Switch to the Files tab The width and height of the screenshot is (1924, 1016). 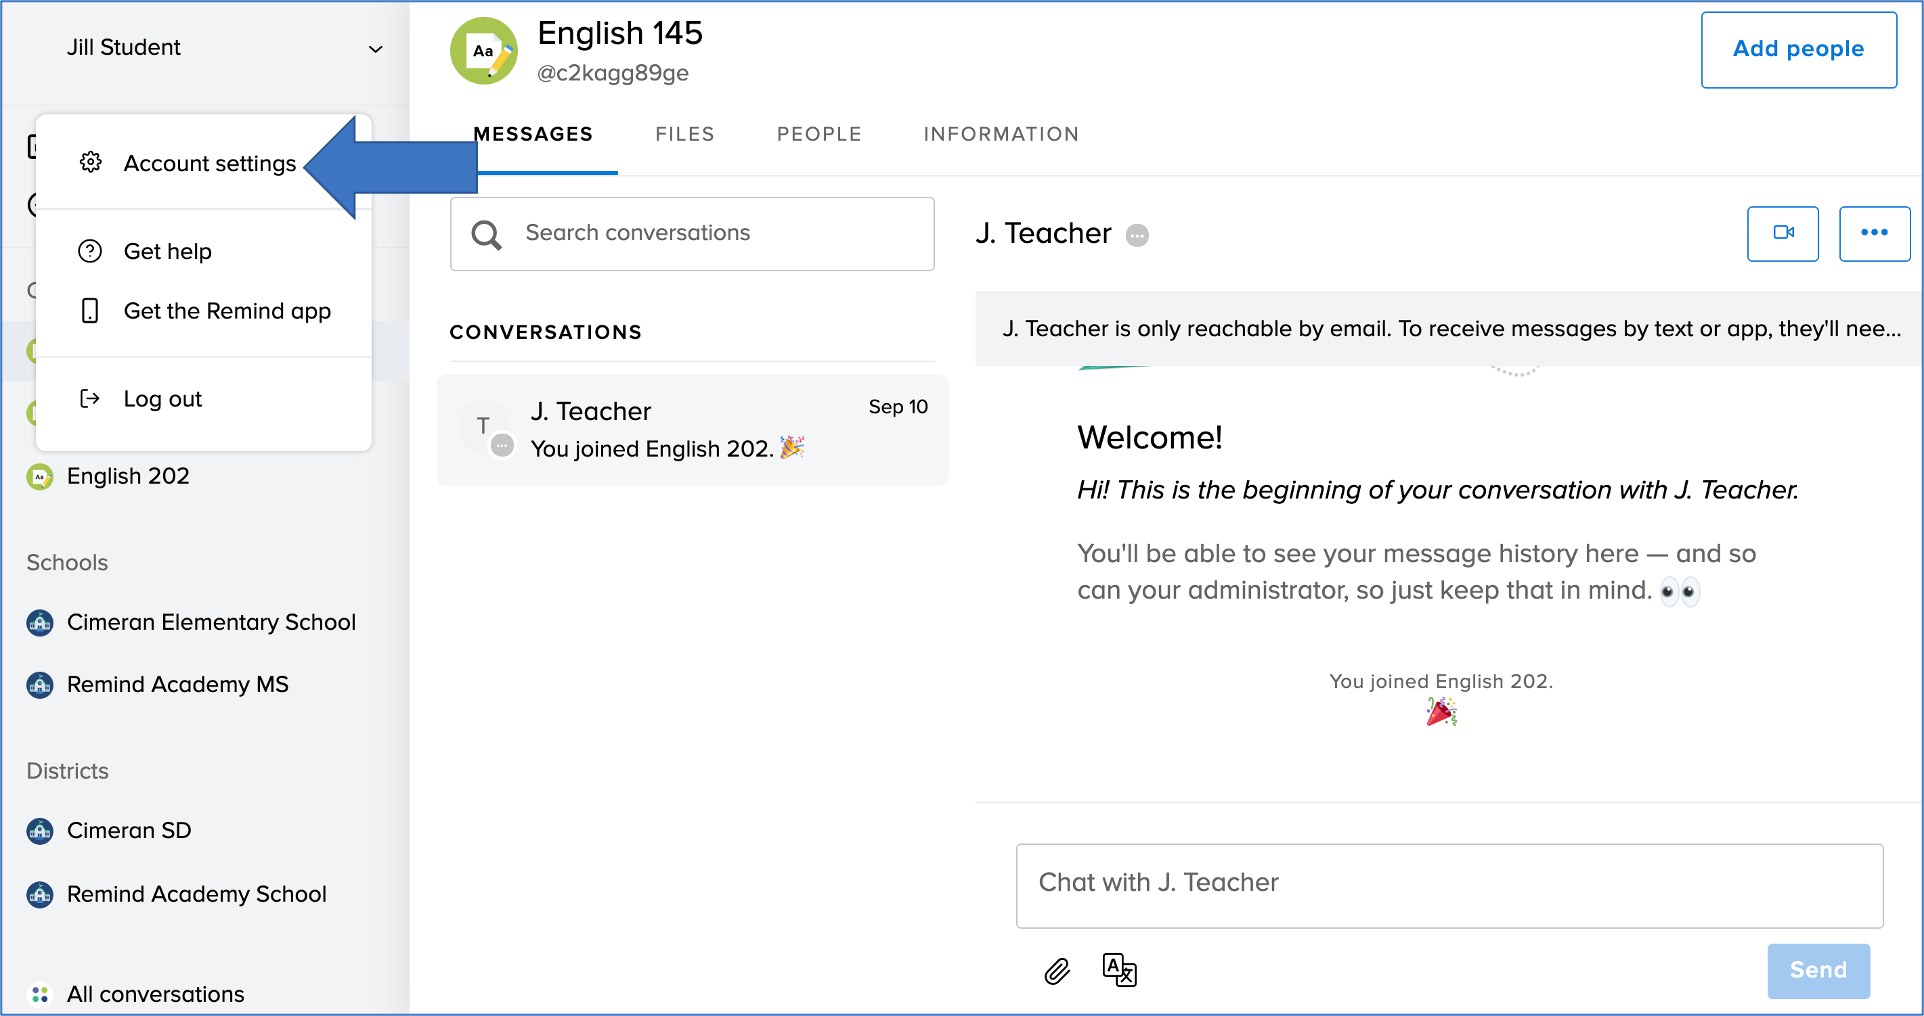coord(684,134)
